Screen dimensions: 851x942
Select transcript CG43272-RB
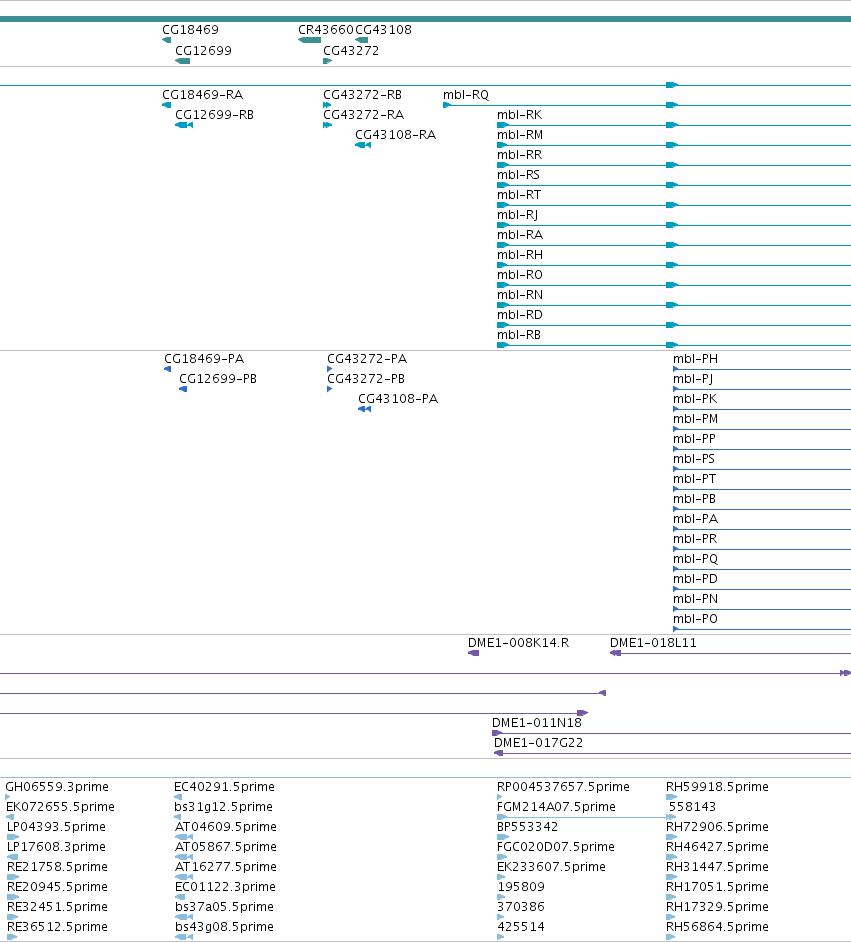point(362,94)
